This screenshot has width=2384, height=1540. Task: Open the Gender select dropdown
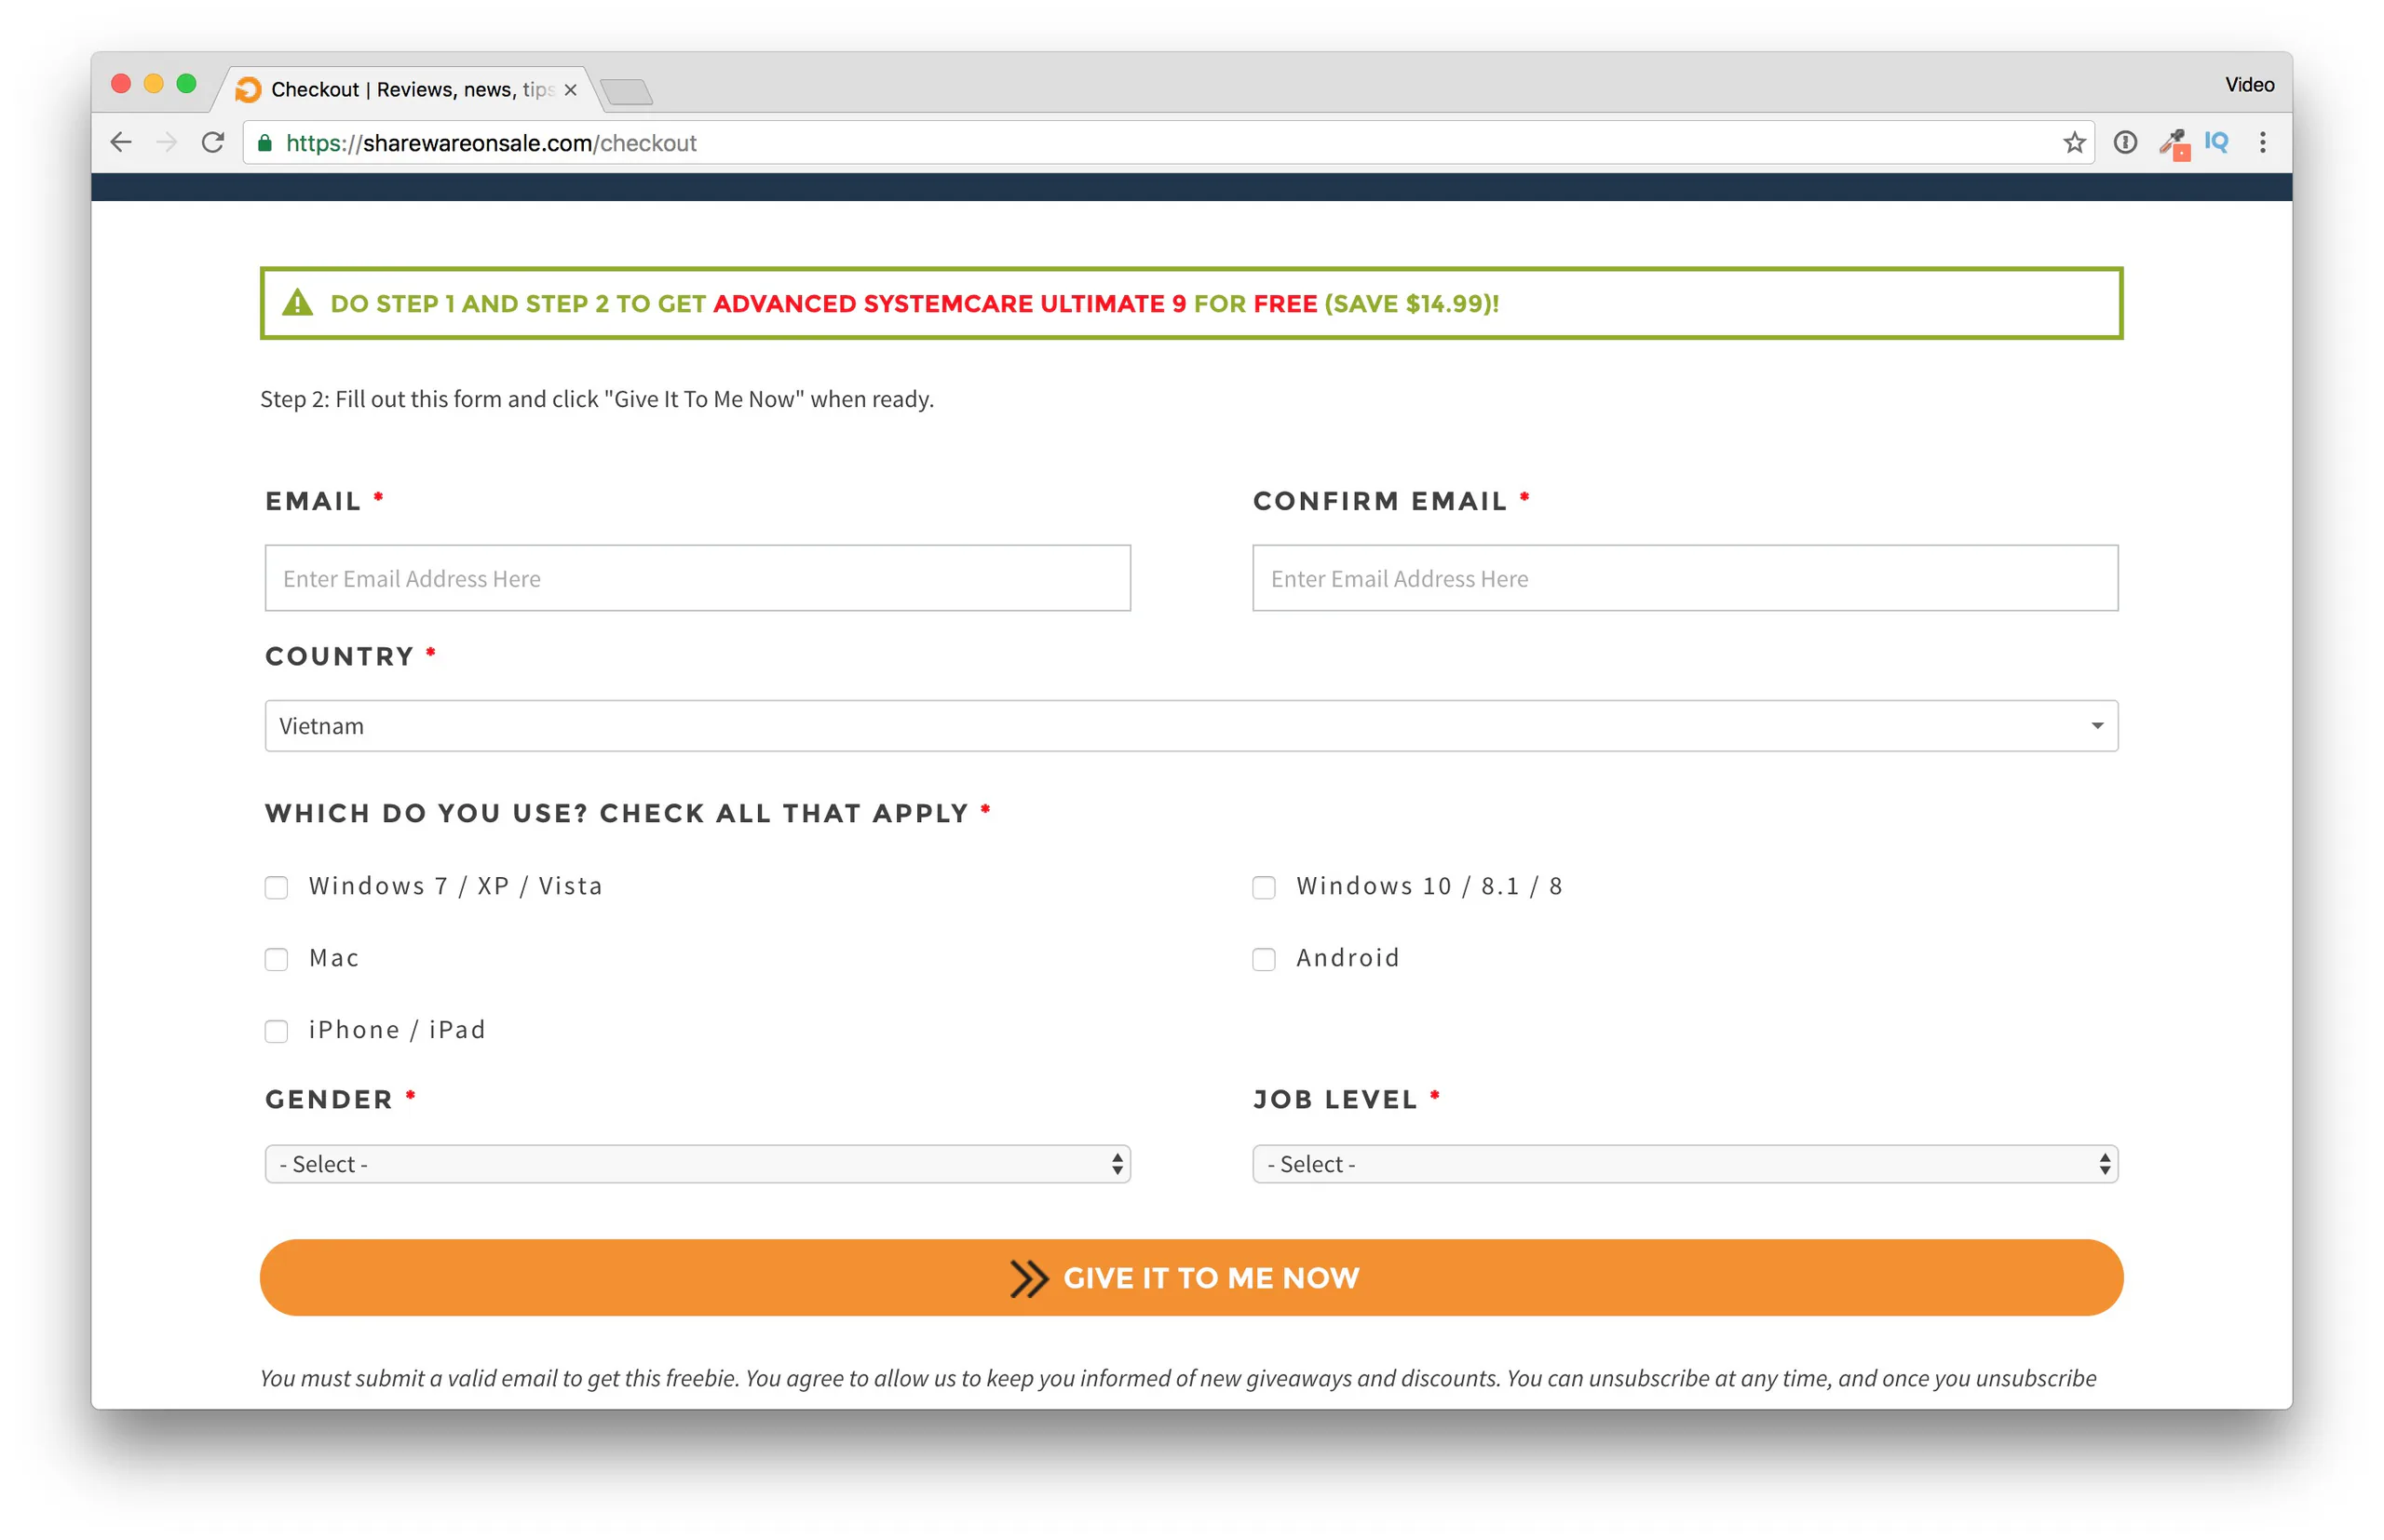(x=697, y=1164)
